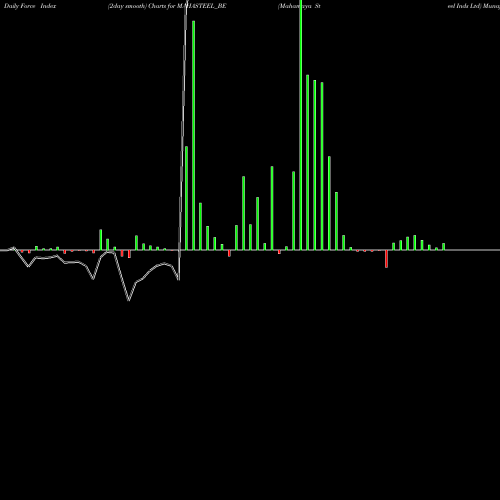Click the green bar extending past the chart top
This screenshot has height=500, width=500.
point(301,125)
